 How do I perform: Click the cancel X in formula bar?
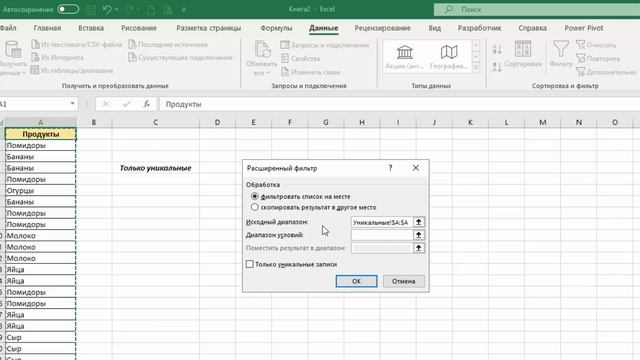[106, 104]
